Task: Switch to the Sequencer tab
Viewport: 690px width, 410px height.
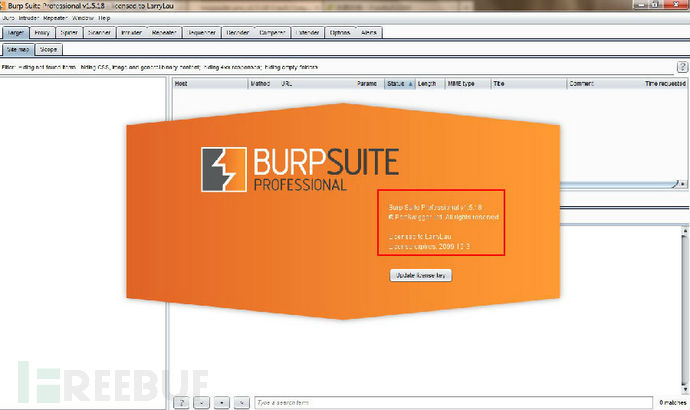Action: pos(202,33)
